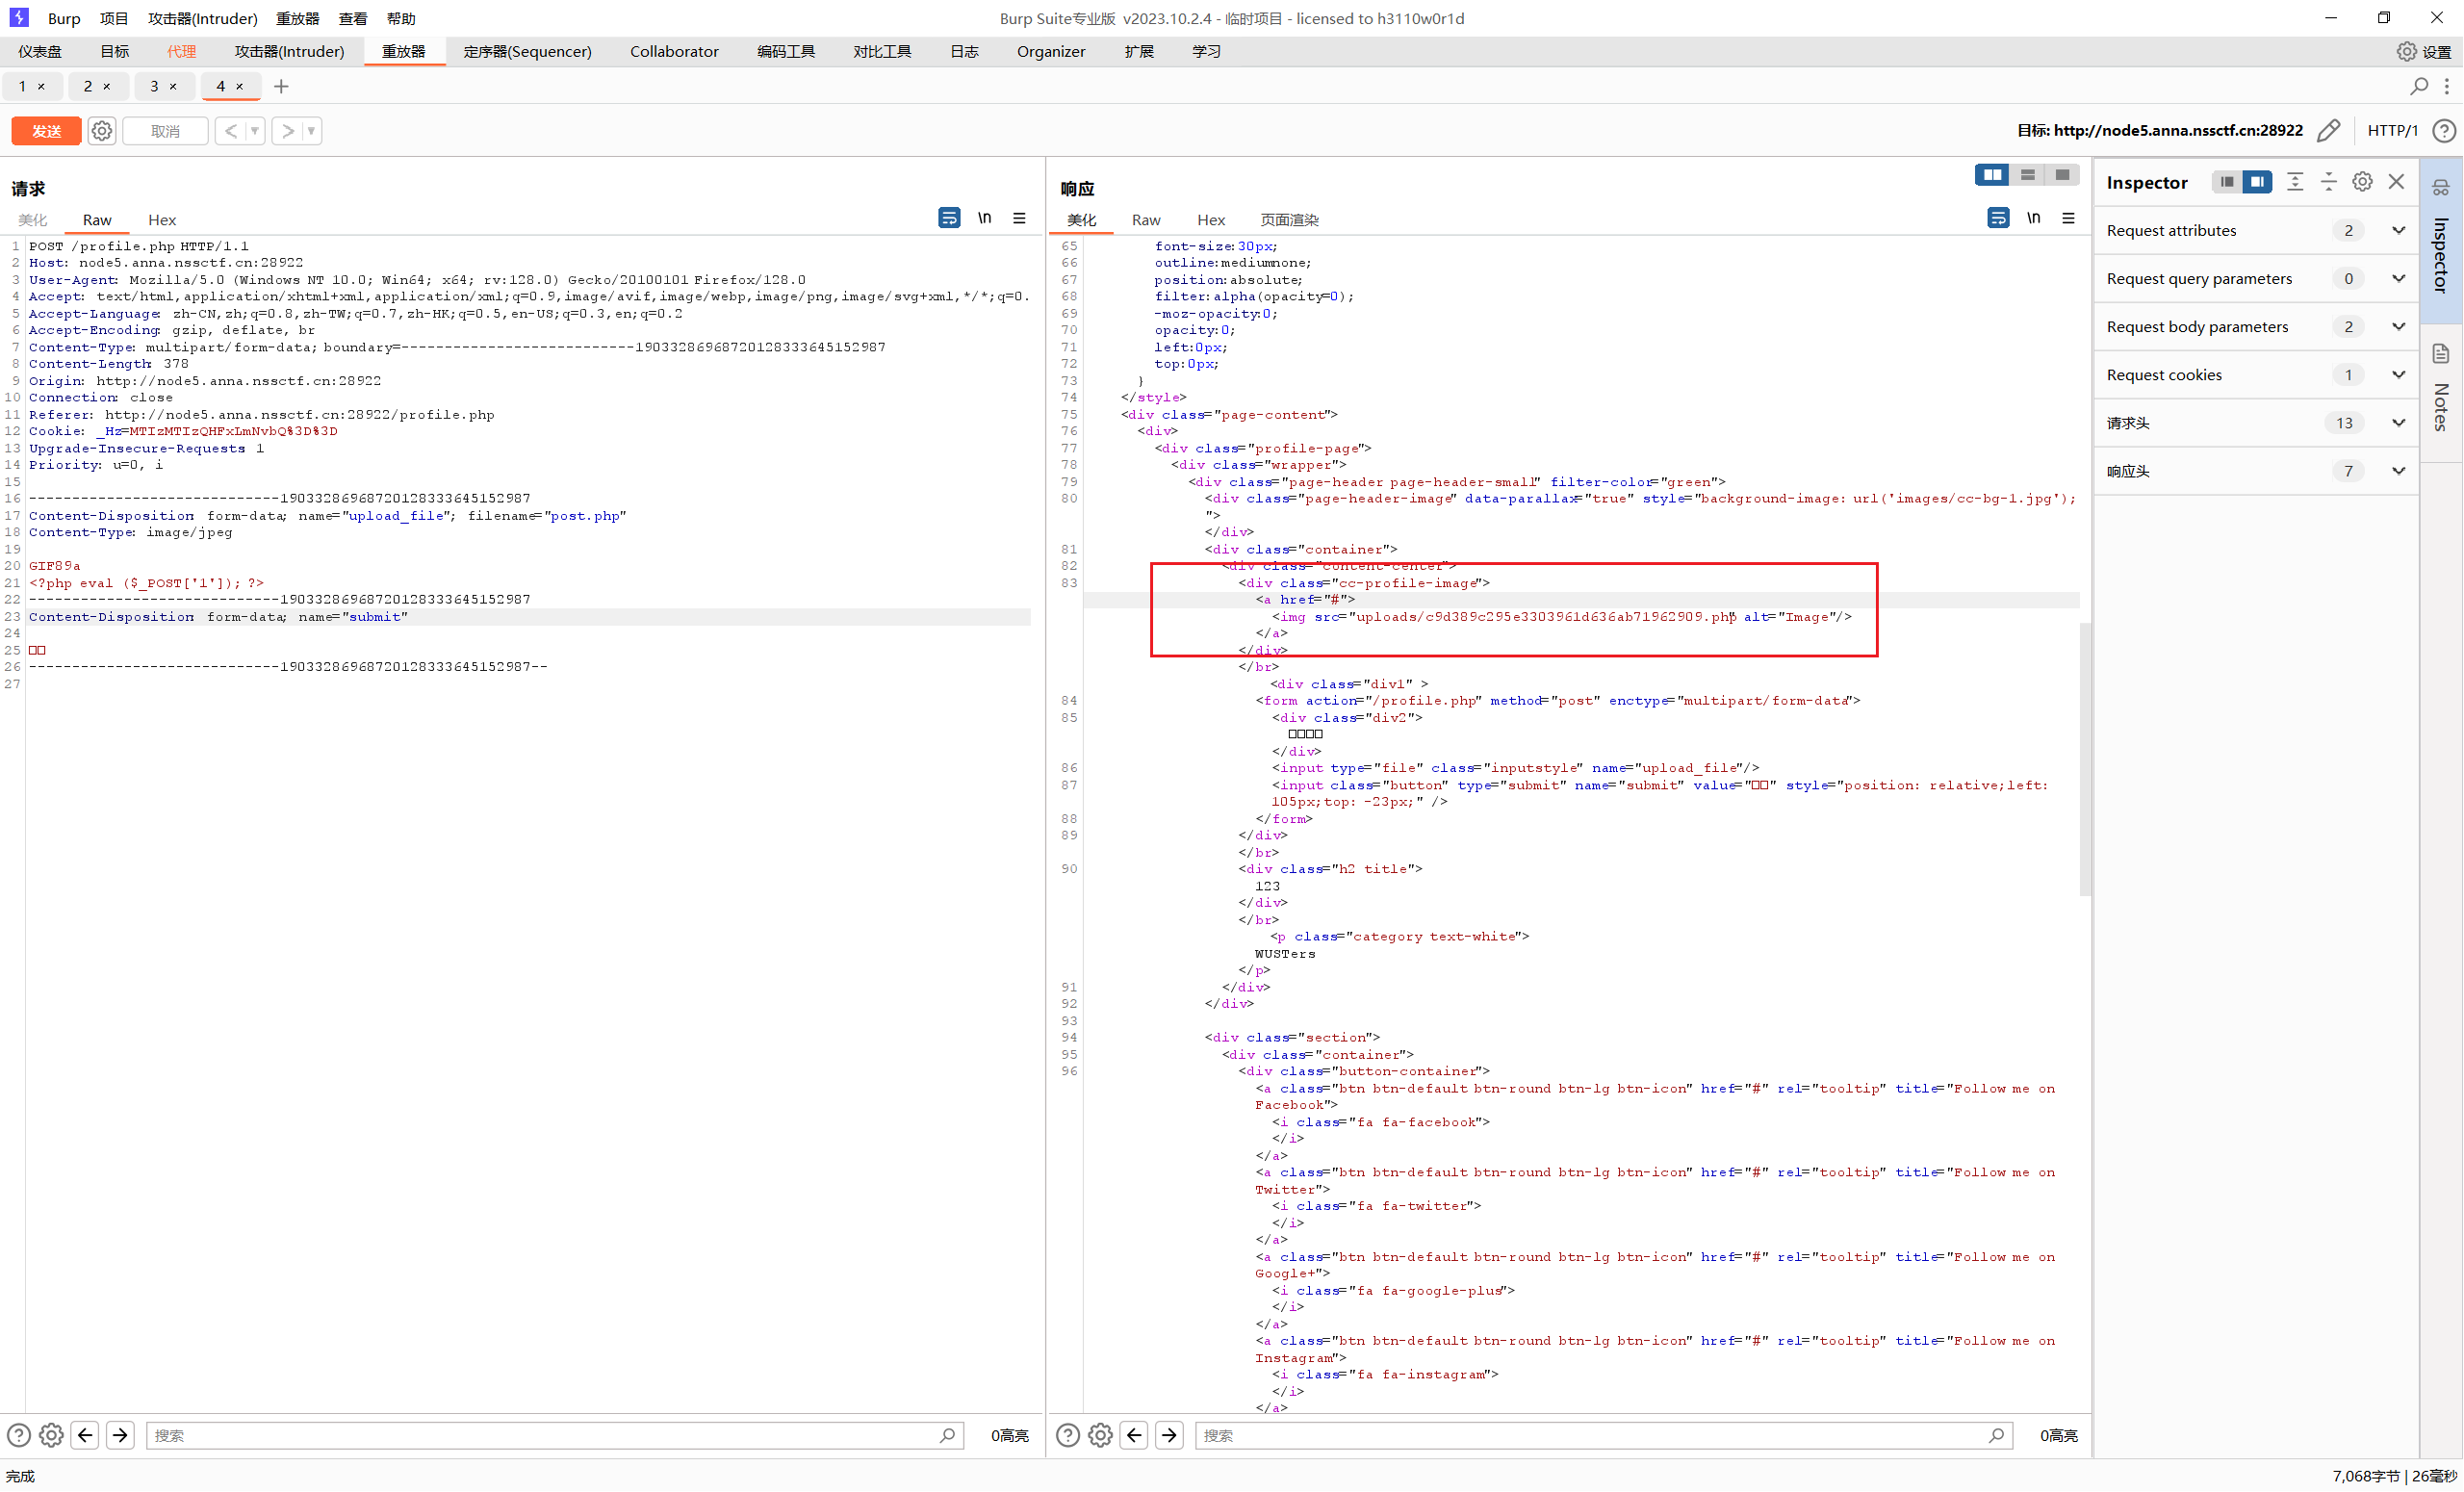Open the 项目 project menu
This screenshot has width=2464, height=1492.
click(x=114, y=18)
